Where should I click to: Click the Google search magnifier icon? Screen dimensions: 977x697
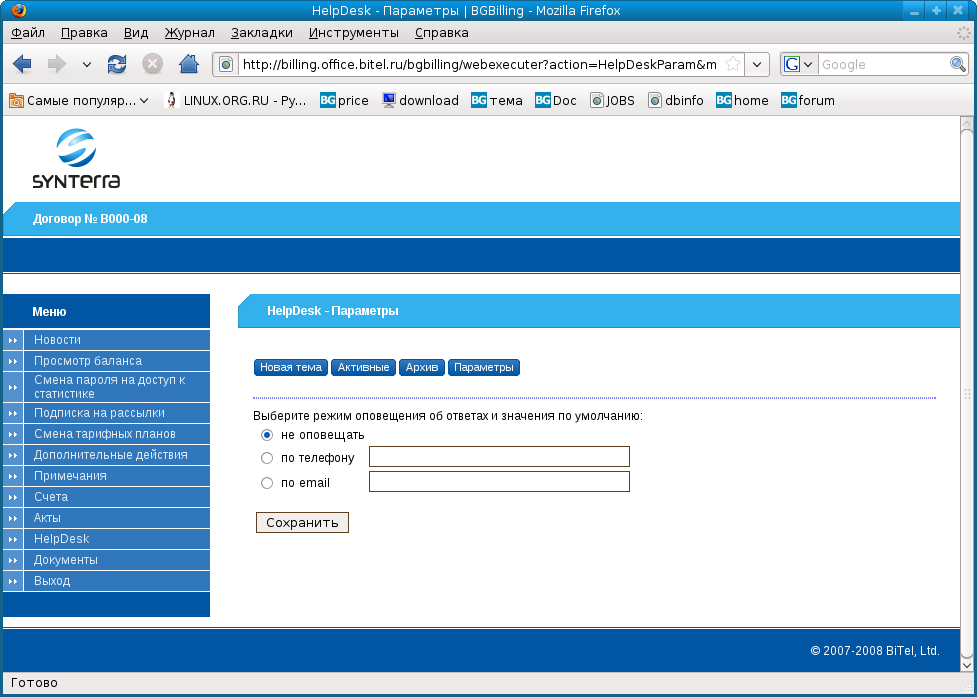pos(956,63)
